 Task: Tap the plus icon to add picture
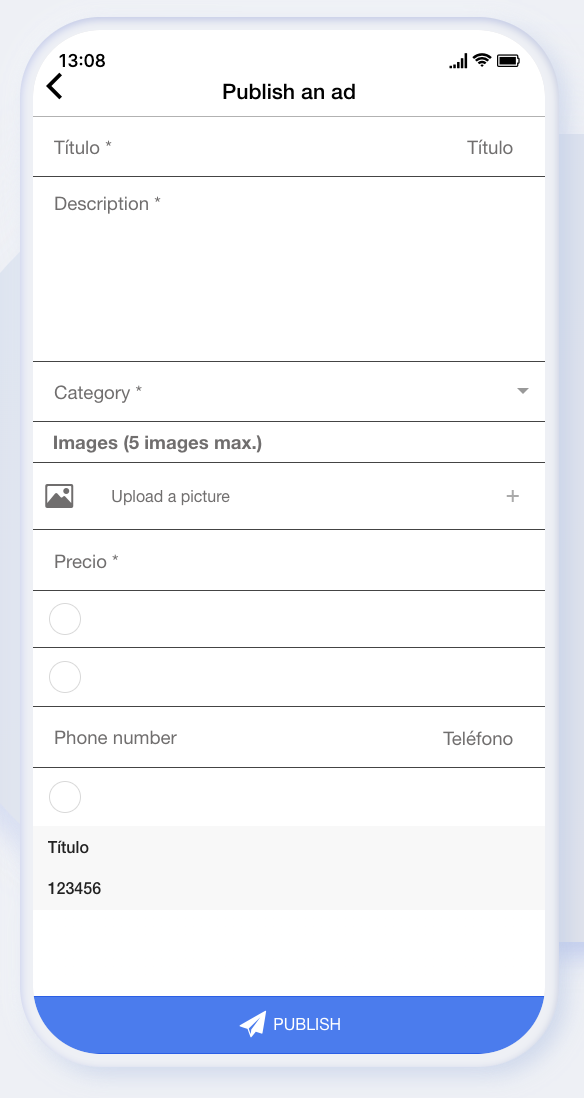point(513,496)
